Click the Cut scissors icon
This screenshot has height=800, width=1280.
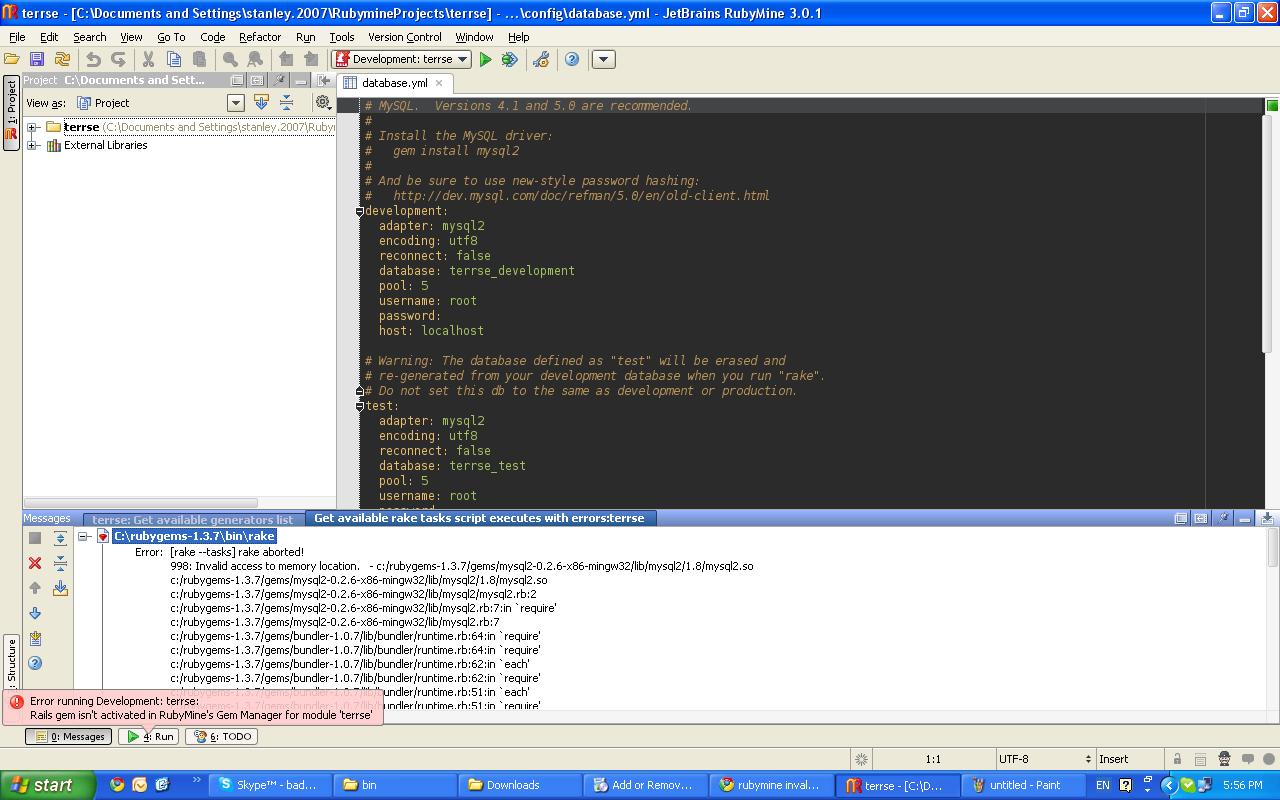(x=148, y=60)
